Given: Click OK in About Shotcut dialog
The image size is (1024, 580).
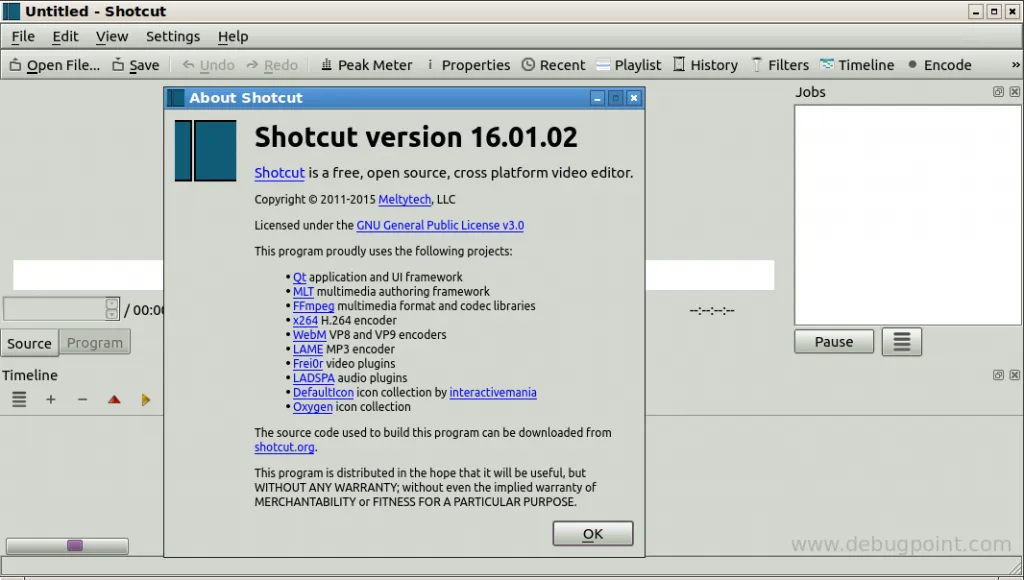Looking at the screenshot, I should [x=593, y=534].
